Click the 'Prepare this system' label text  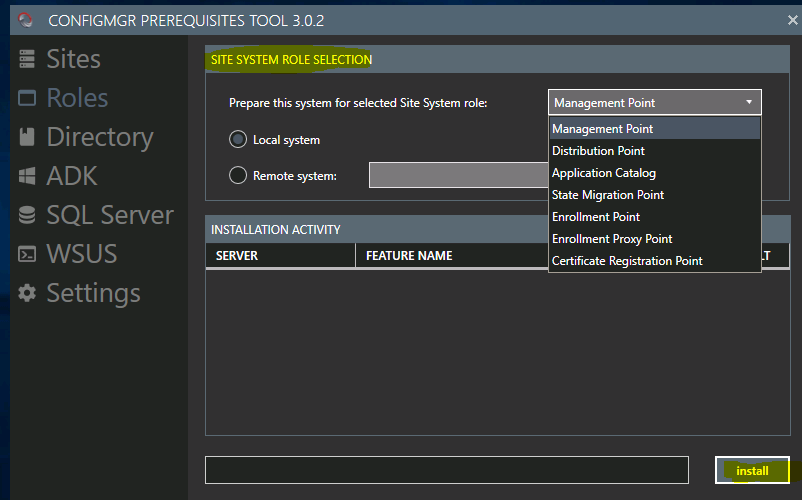358,103
